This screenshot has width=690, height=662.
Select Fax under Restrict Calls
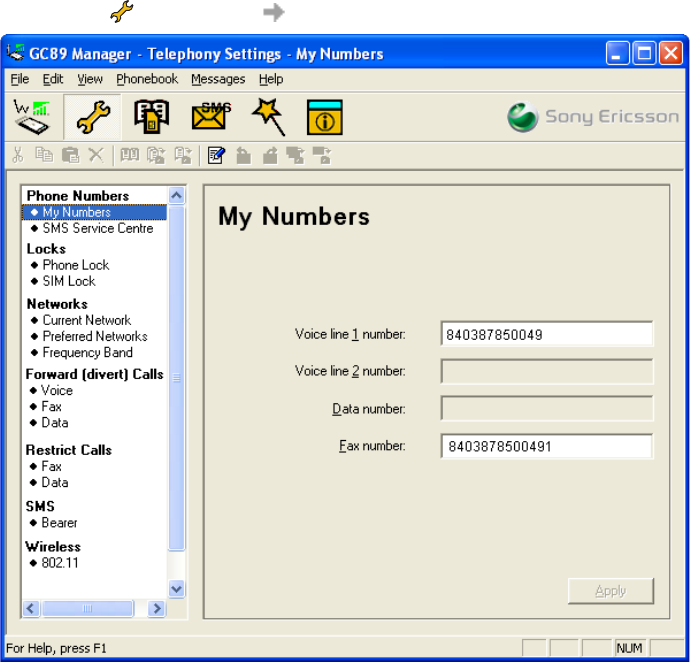[51, 467]
